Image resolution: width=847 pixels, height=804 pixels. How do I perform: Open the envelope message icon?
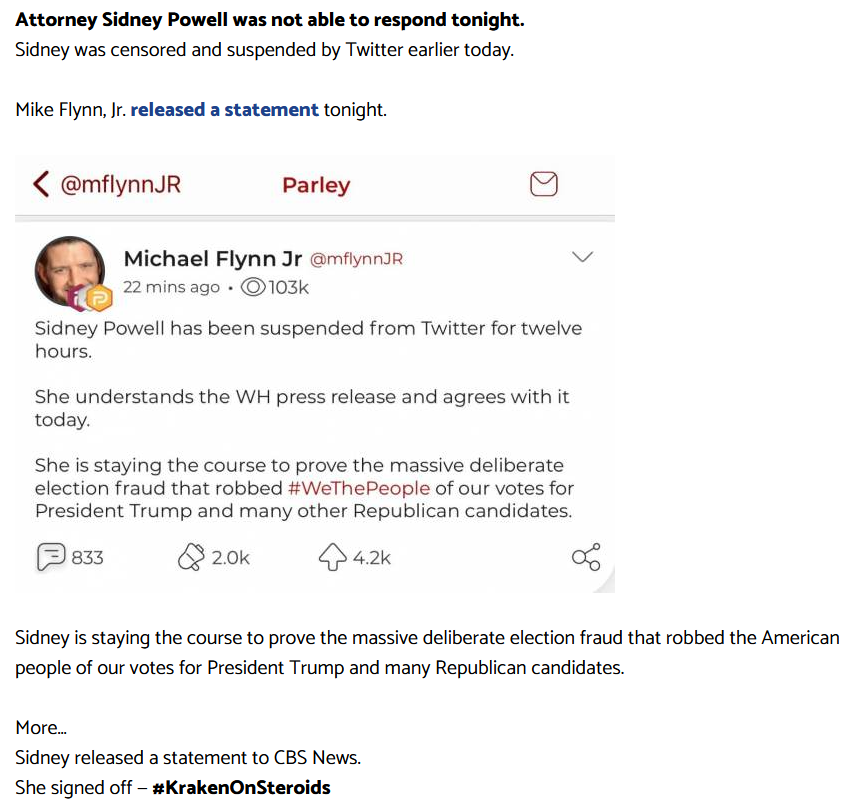[x=543, y=184]
